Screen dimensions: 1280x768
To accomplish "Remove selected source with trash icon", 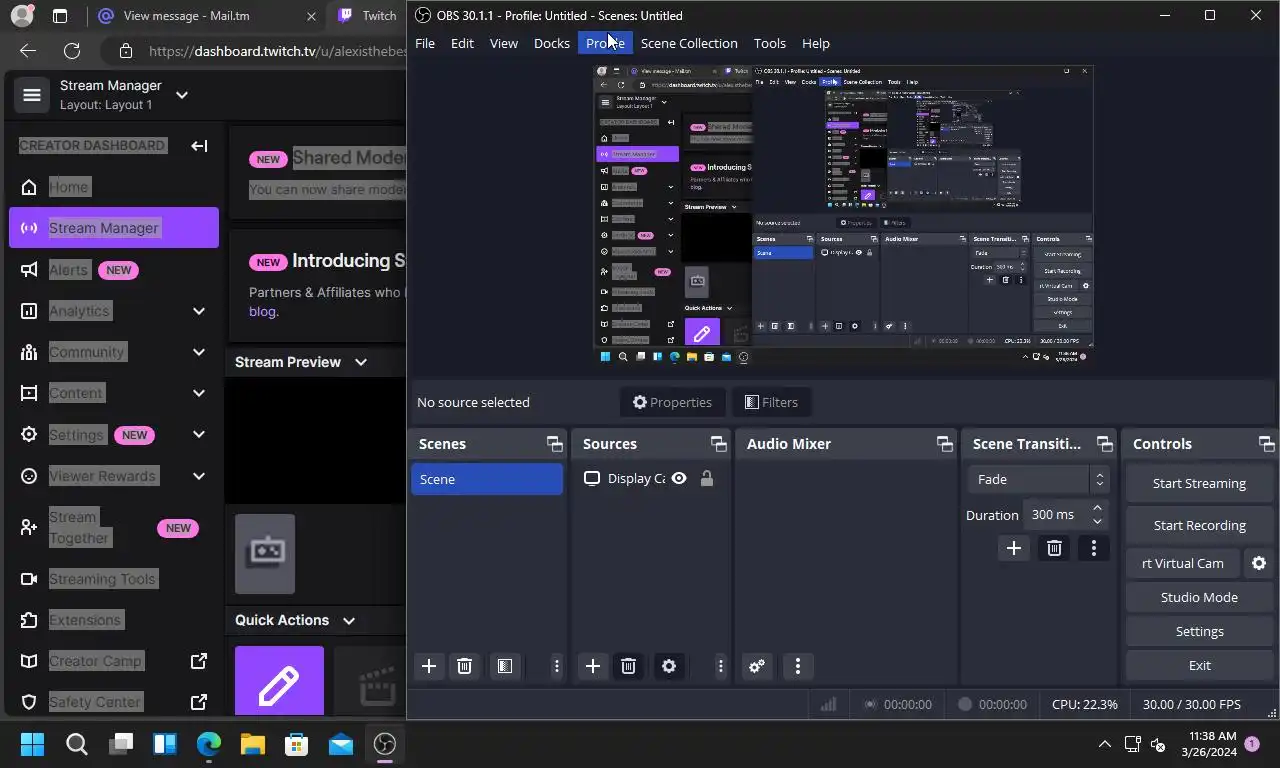I will (x=628, y=666).
